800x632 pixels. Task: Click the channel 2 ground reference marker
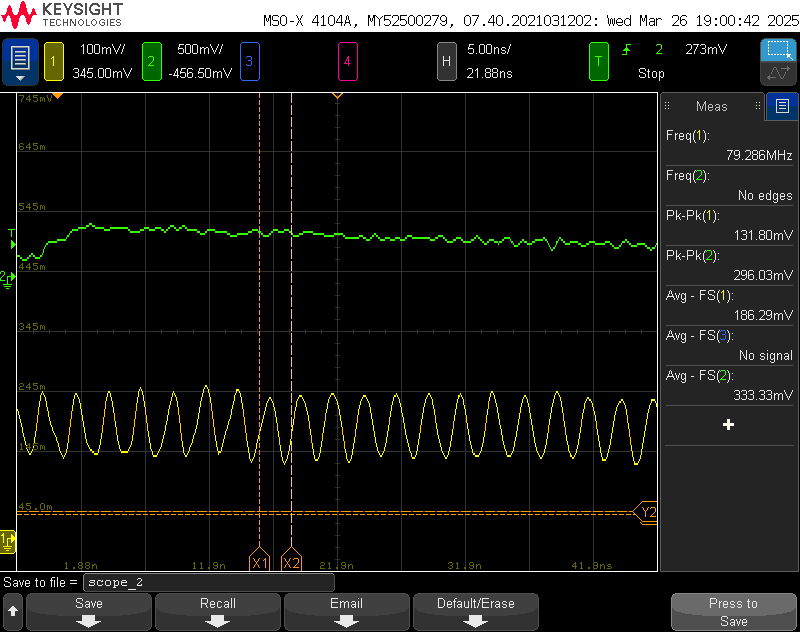pyautogui.click(x=8, y=280)
